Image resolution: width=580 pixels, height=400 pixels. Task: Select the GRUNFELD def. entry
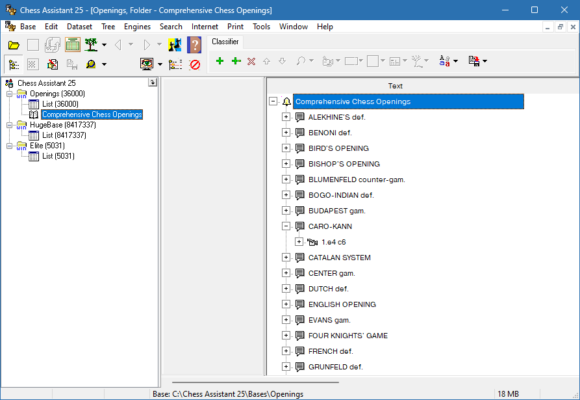(335, 367)
